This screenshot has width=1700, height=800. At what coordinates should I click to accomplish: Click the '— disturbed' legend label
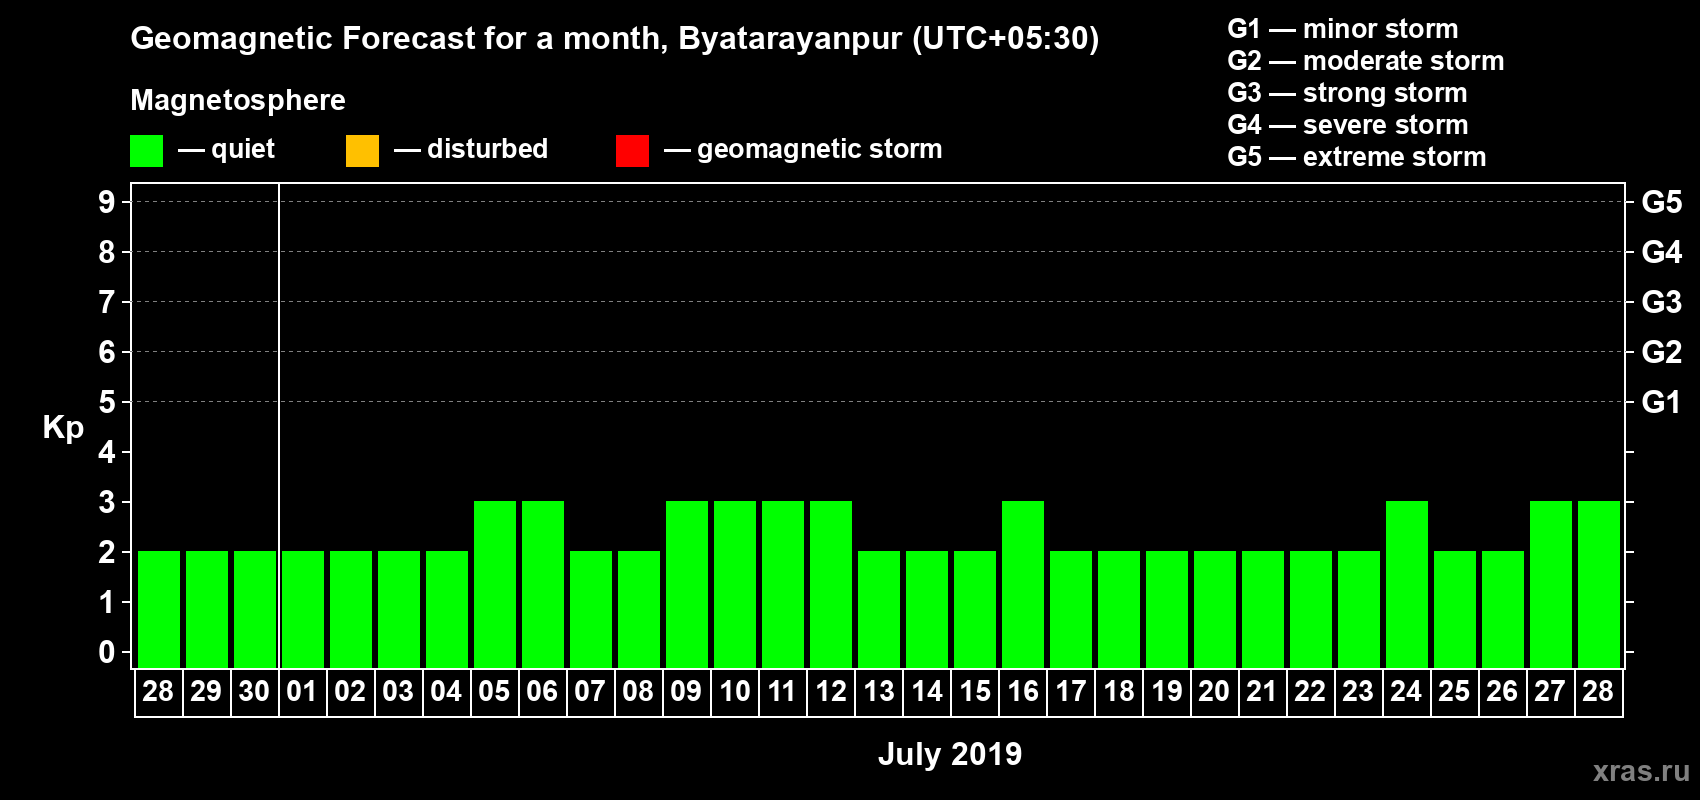(471, 149)
